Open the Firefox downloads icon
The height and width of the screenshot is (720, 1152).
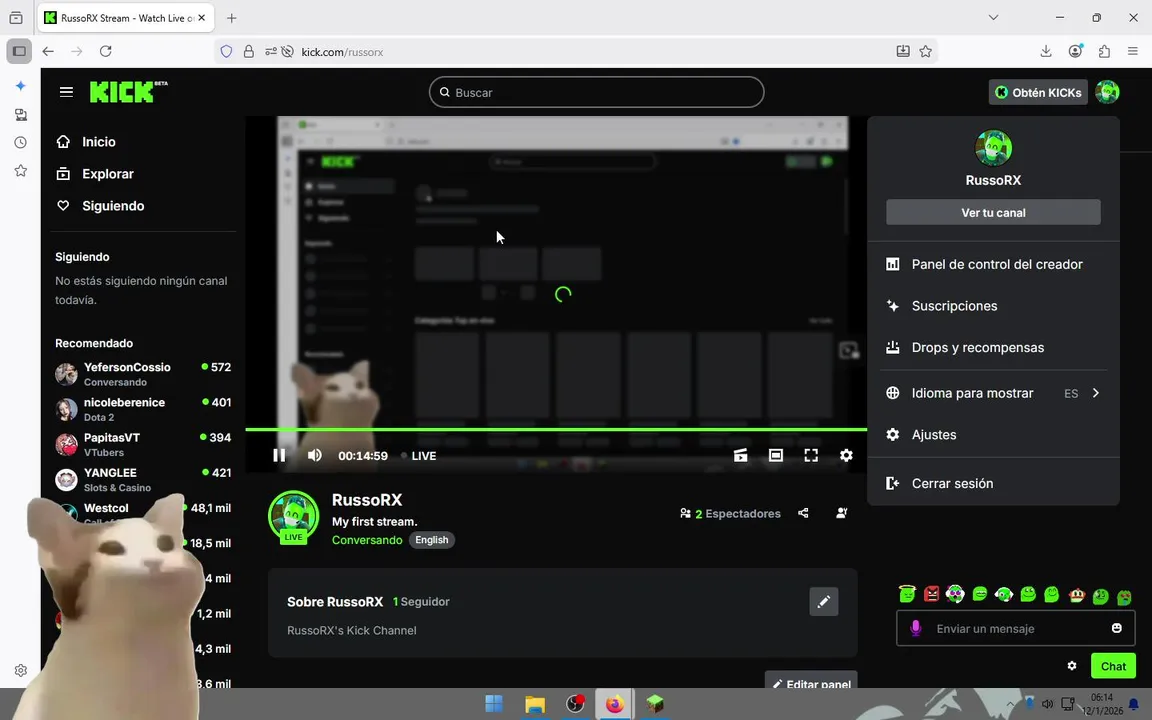pyautogui.click(x=1045, y=51)
